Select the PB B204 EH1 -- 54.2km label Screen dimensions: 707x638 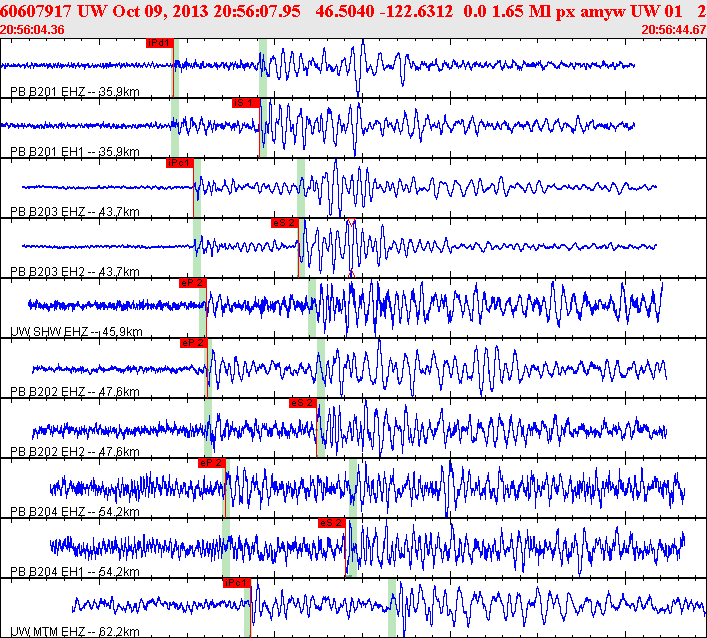75,572
